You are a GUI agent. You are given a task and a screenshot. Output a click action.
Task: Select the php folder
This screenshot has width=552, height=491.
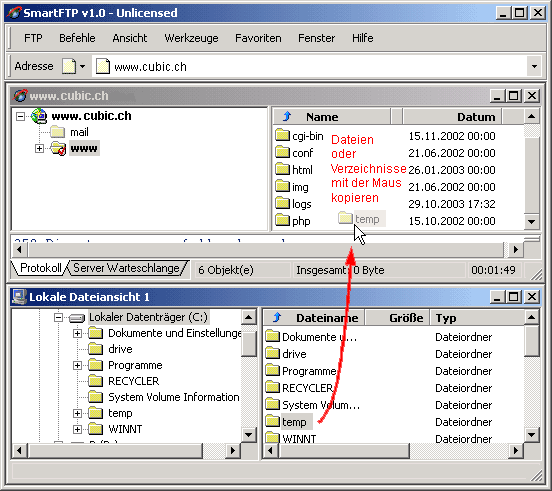293,221
